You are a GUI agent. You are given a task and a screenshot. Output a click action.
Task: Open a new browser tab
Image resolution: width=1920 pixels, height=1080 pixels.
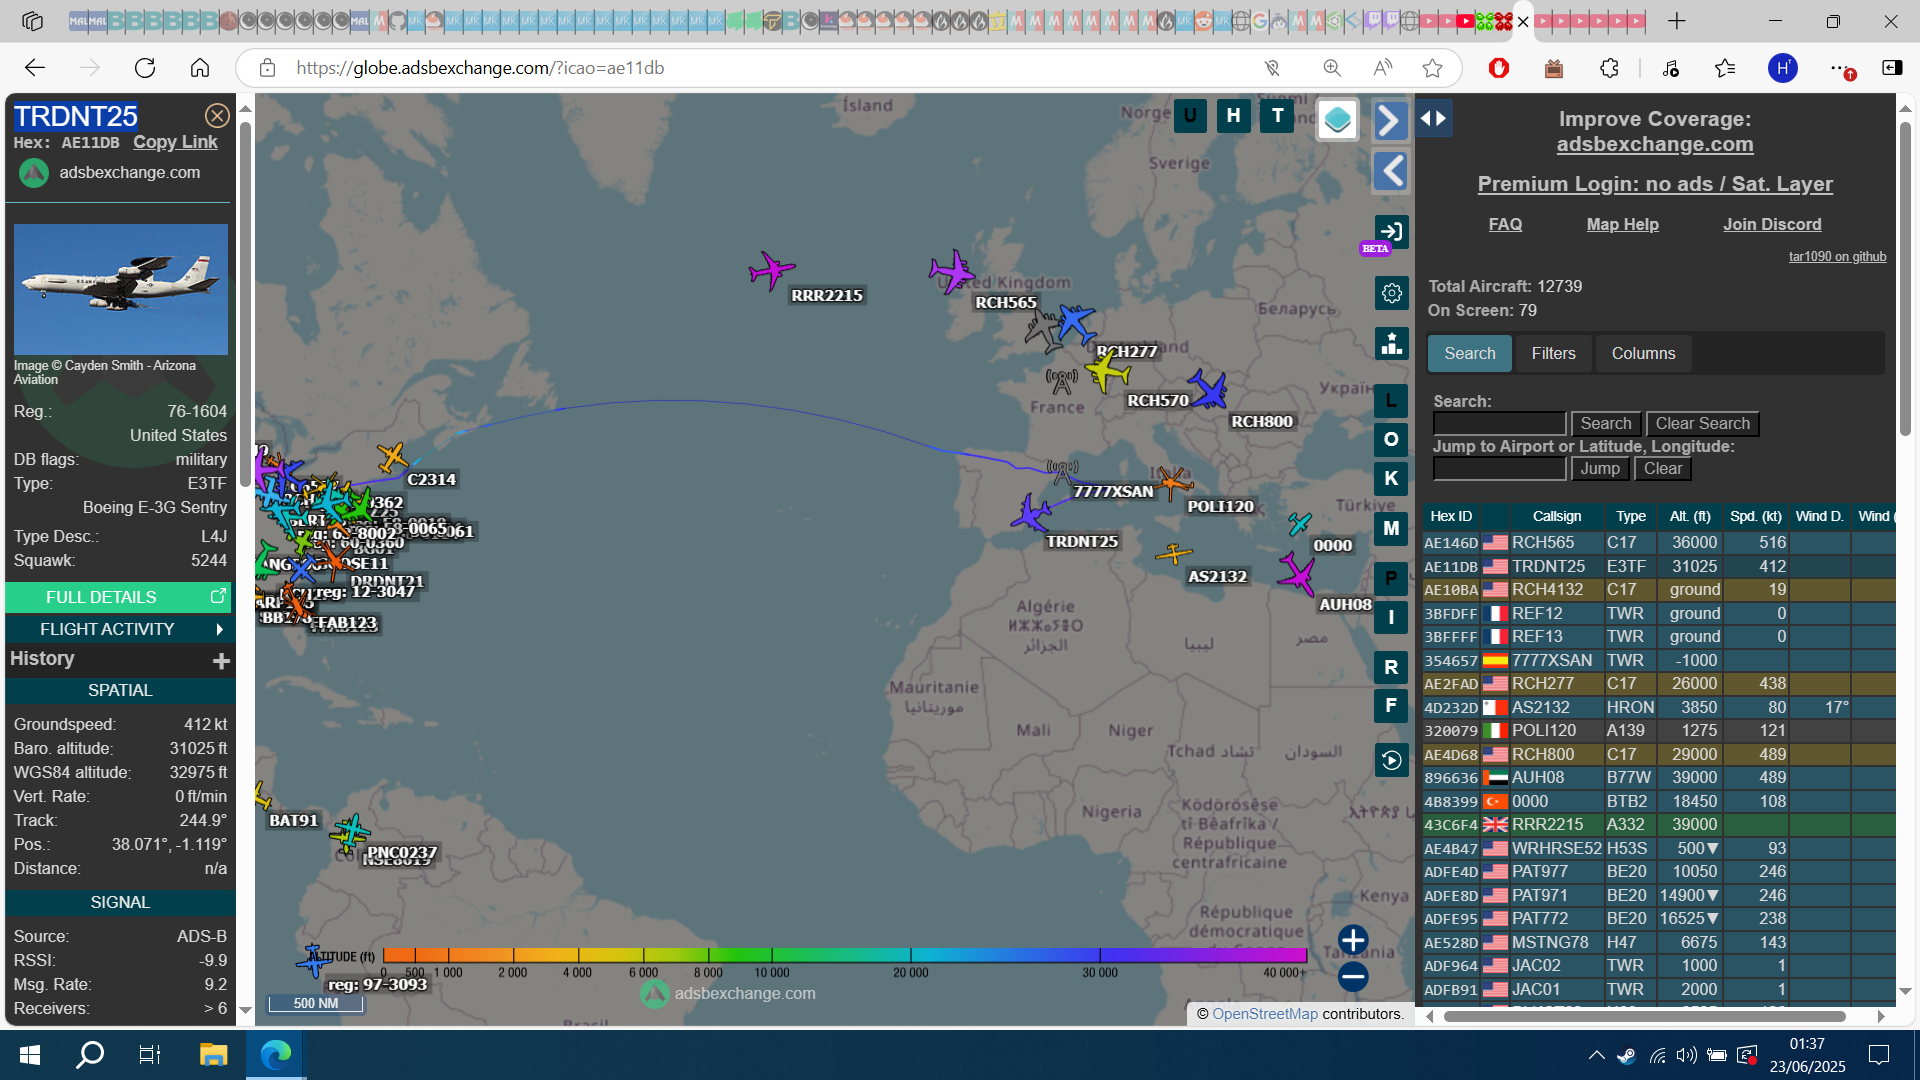point(1677,21)
